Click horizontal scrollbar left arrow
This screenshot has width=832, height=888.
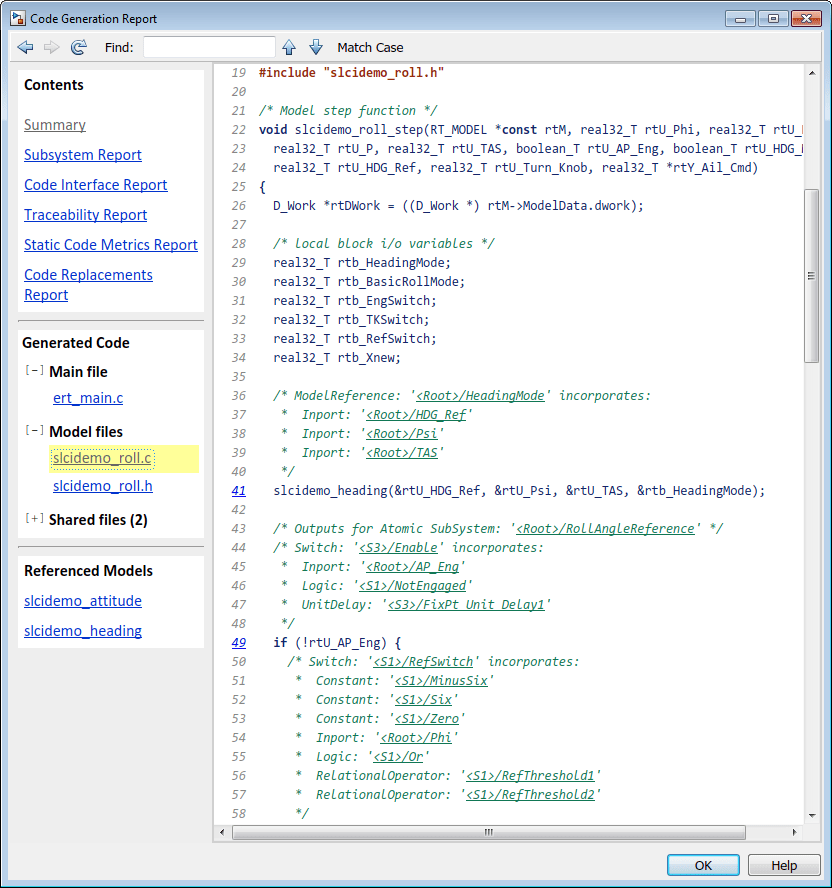222,832
